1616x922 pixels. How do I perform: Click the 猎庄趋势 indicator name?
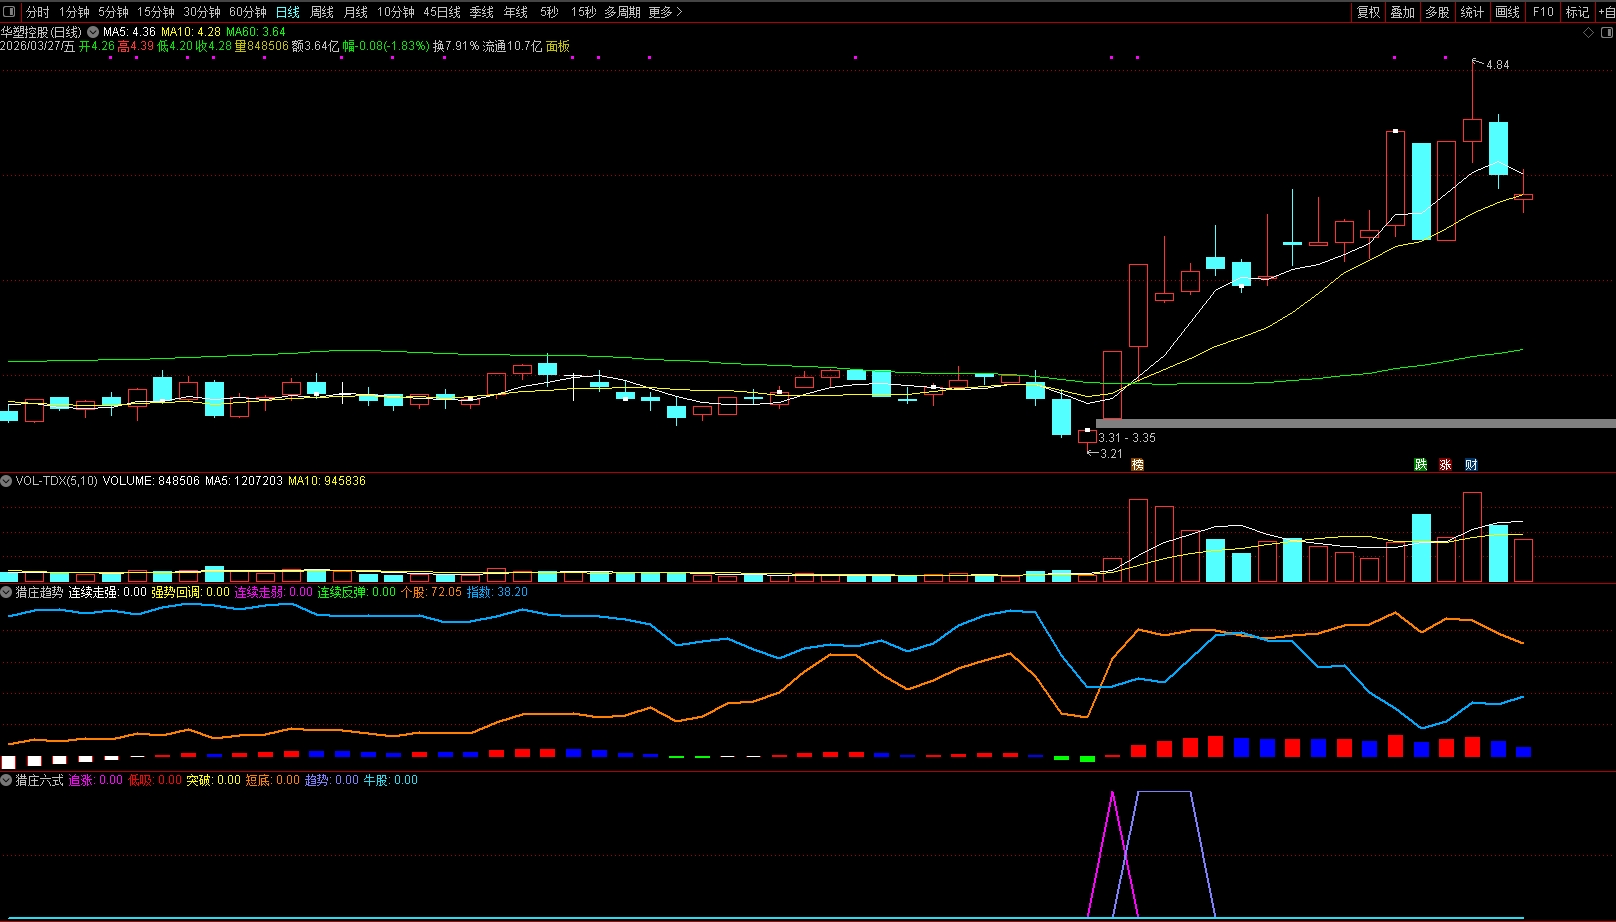(x=39, y=592)
